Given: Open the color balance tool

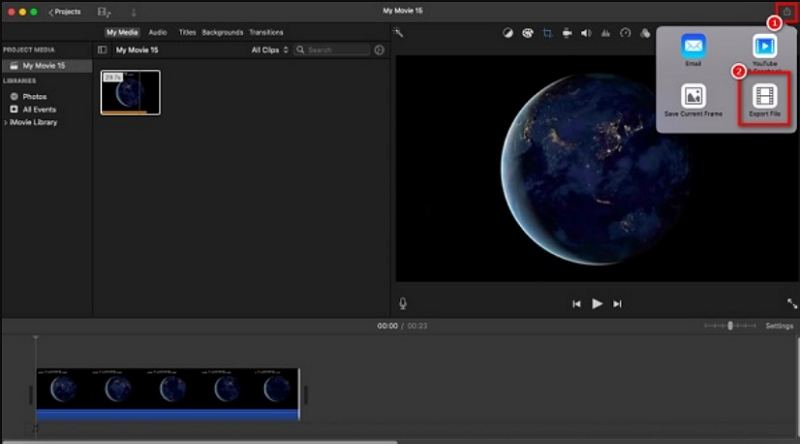Looking at the screenshot, I should (x=508, y=33).
